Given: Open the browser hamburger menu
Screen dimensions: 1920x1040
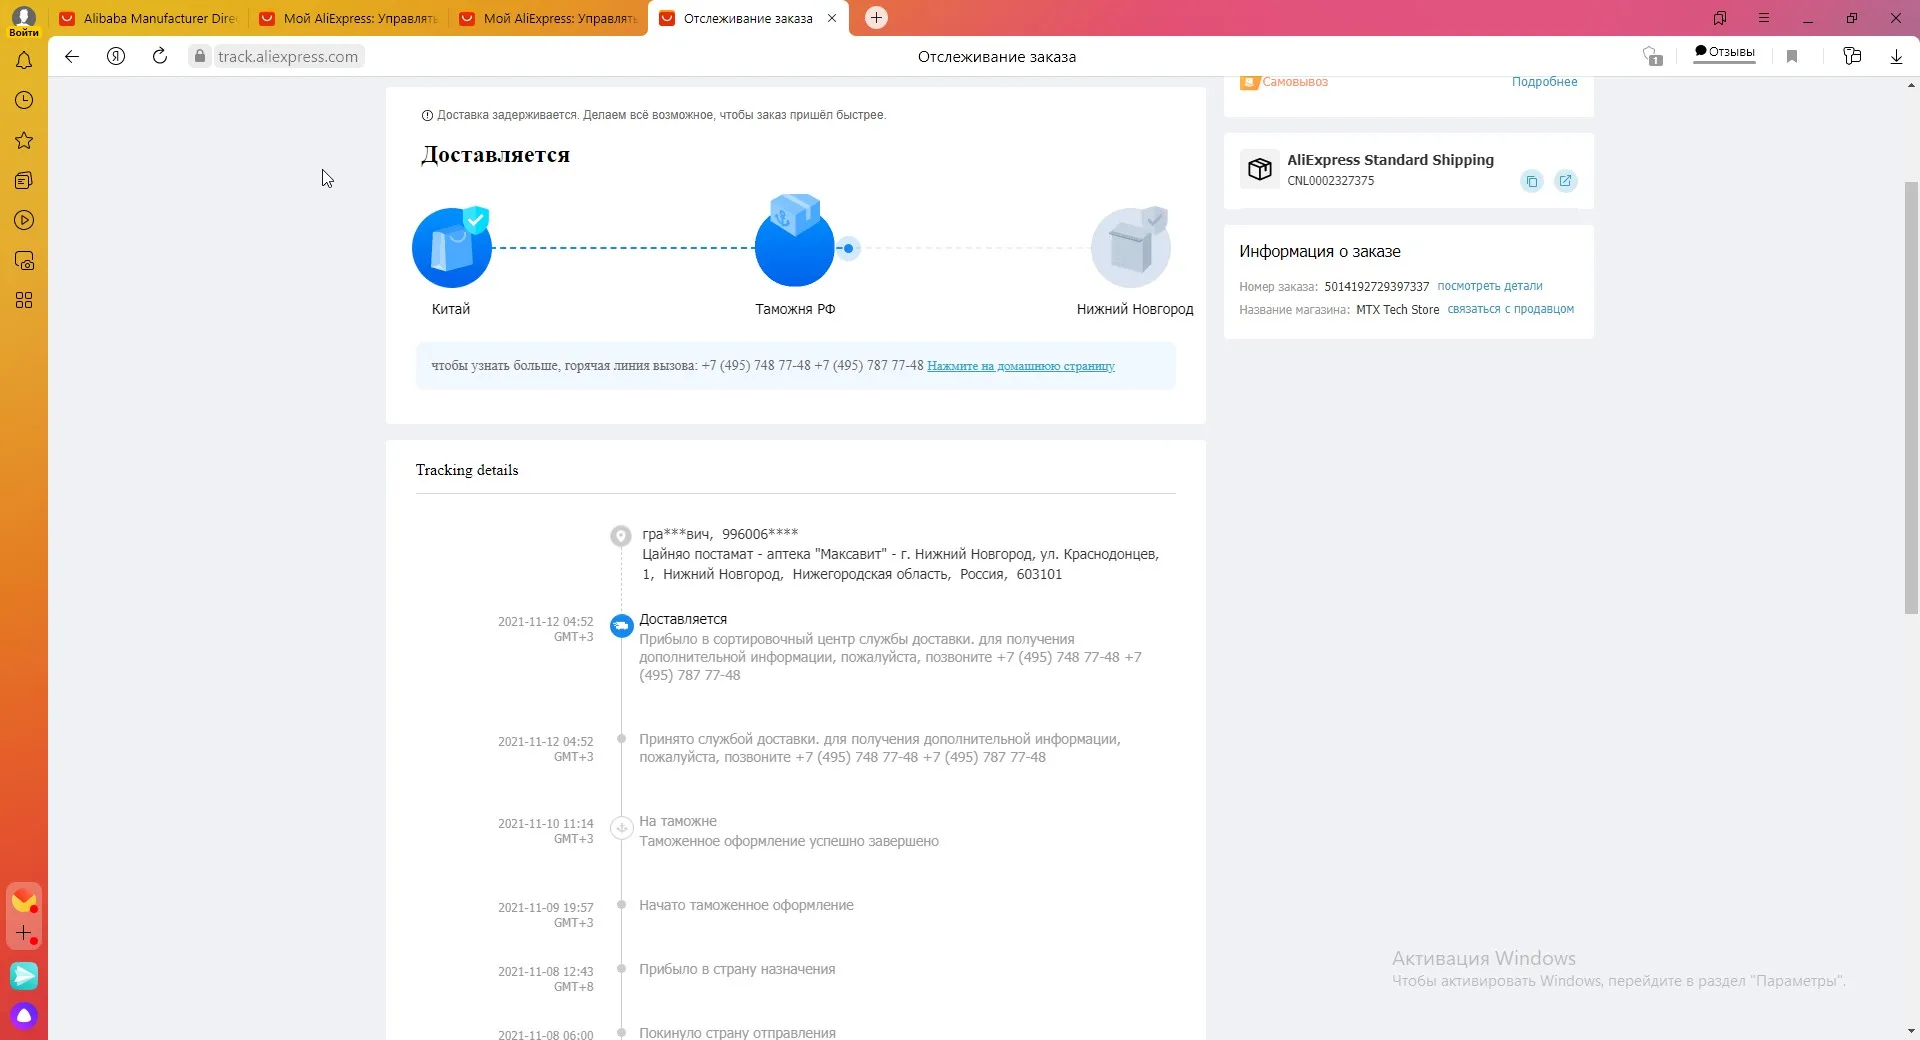Looking at the screenshot, I should pyautogui.click(x=1764, y=18).
